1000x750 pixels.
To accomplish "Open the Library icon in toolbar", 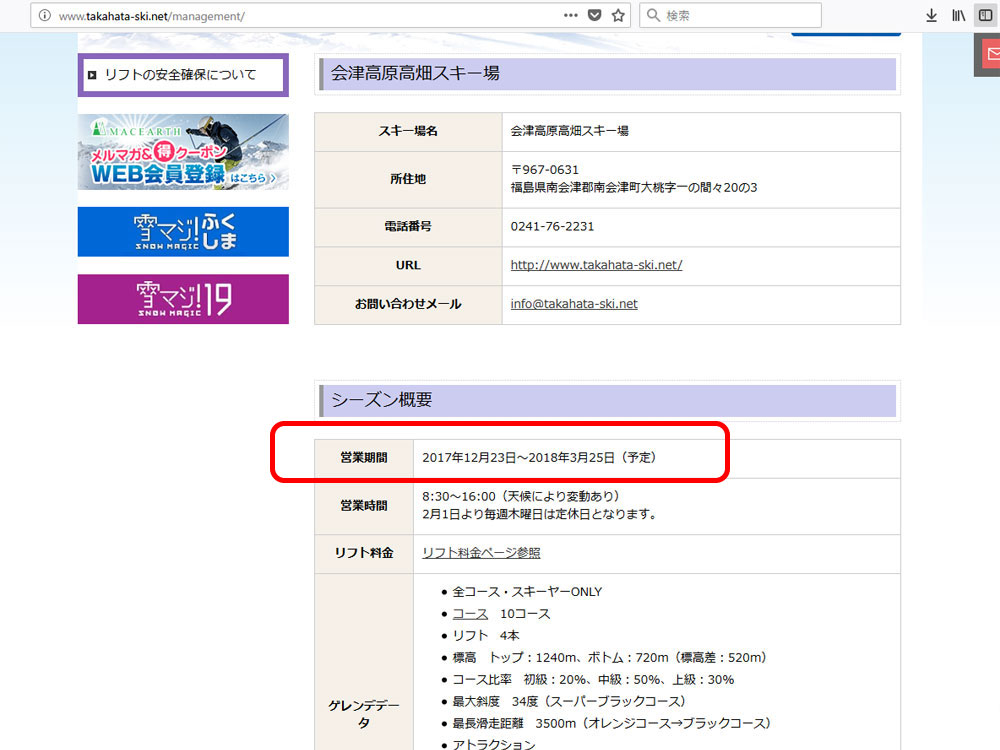I will pyautogui.click(x=958, y=16).
